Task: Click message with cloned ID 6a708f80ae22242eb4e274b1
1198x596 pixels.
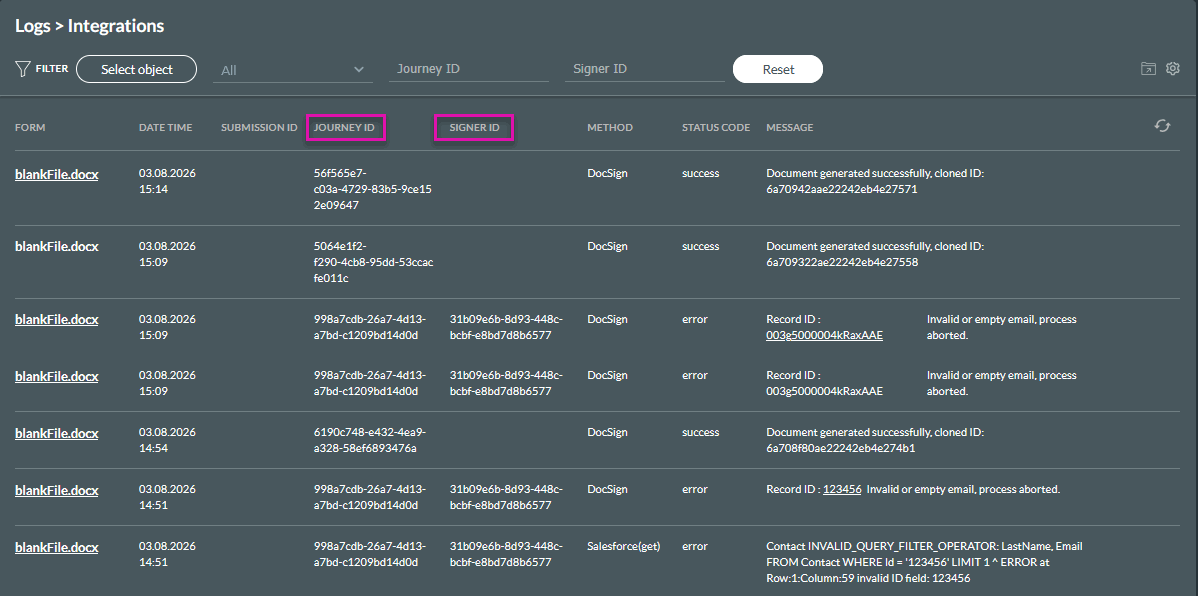Action: 875,440
